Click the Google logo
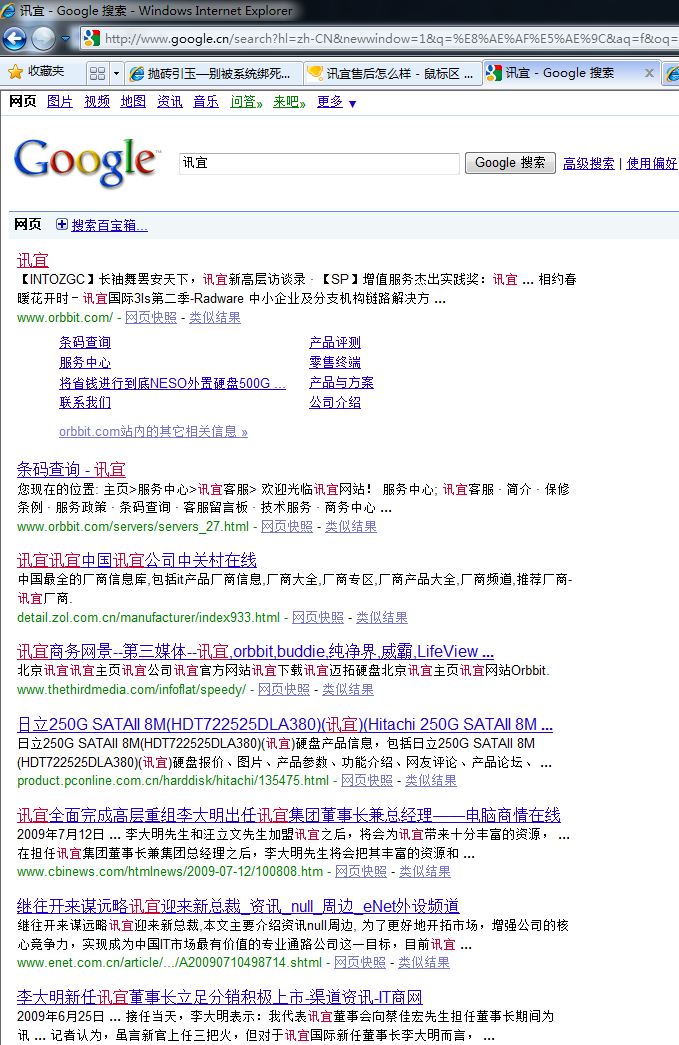 coord(87,162)
